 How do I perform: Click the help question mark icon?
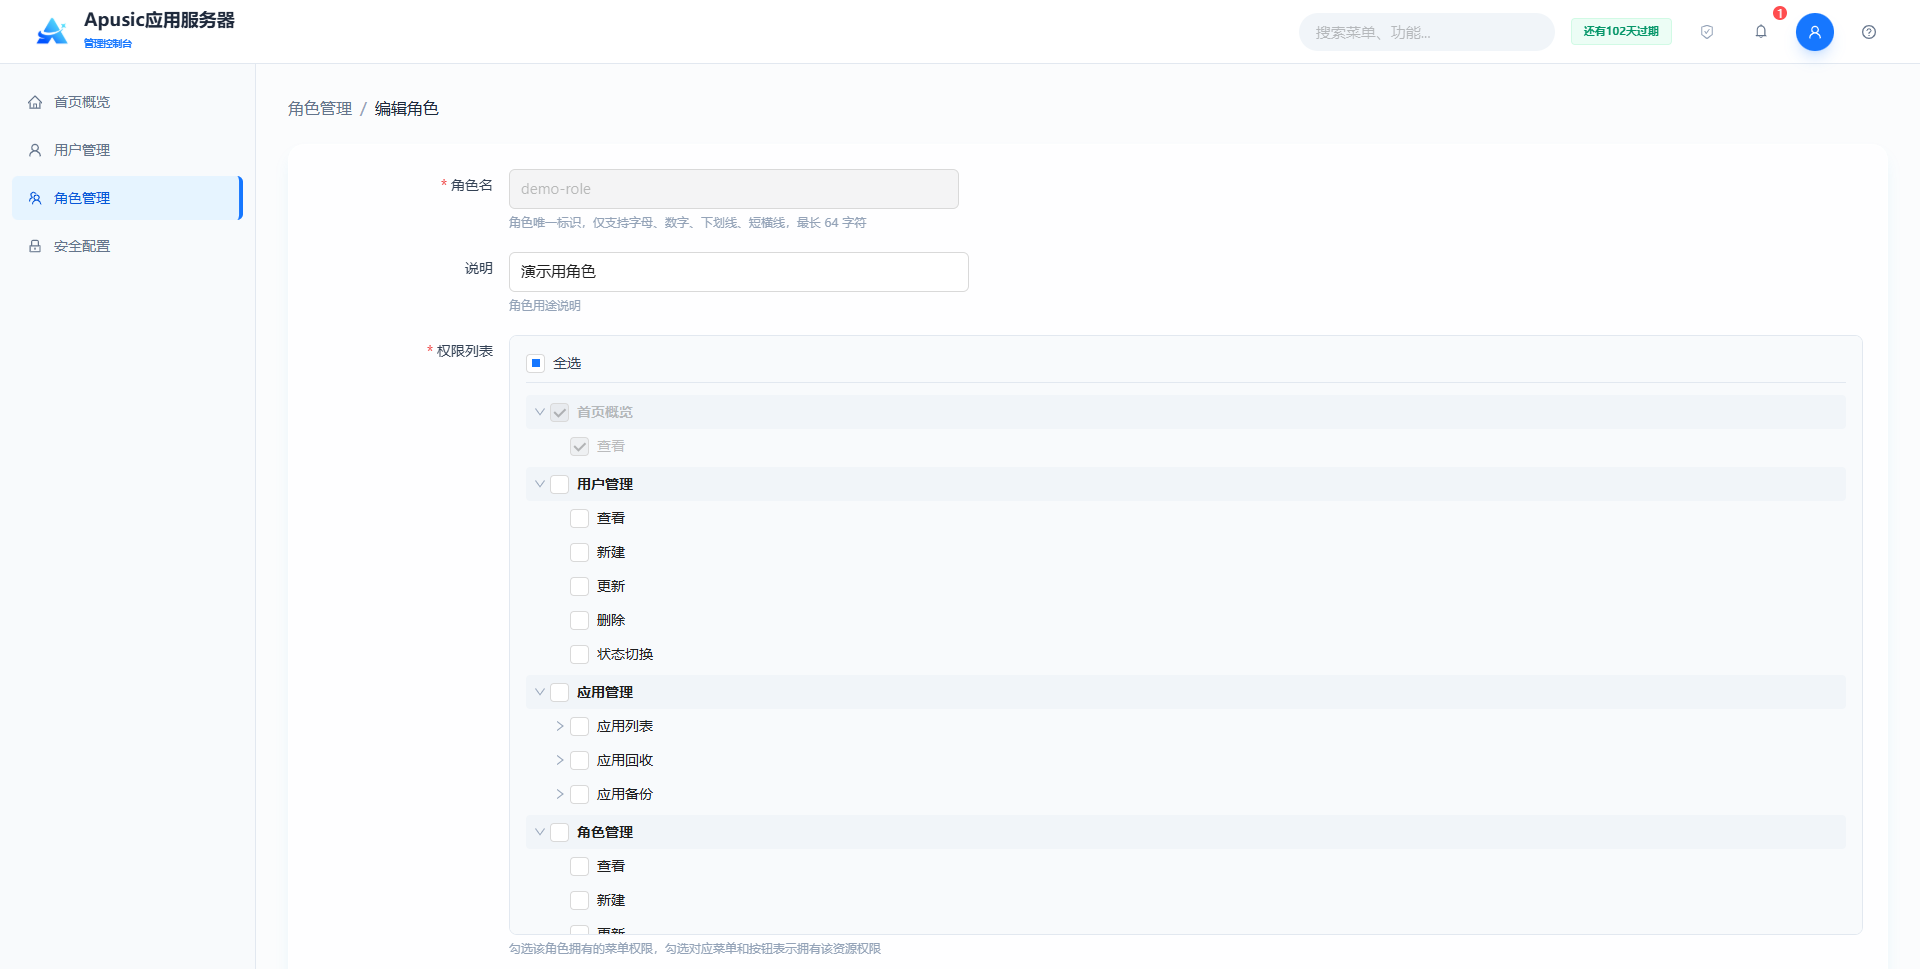coord(1869,32)
